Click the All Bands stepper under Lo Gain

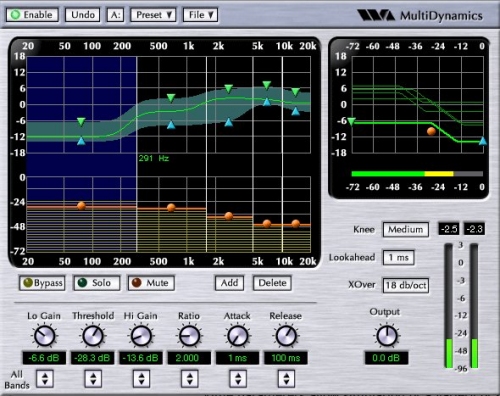click(x=45, y=379)
